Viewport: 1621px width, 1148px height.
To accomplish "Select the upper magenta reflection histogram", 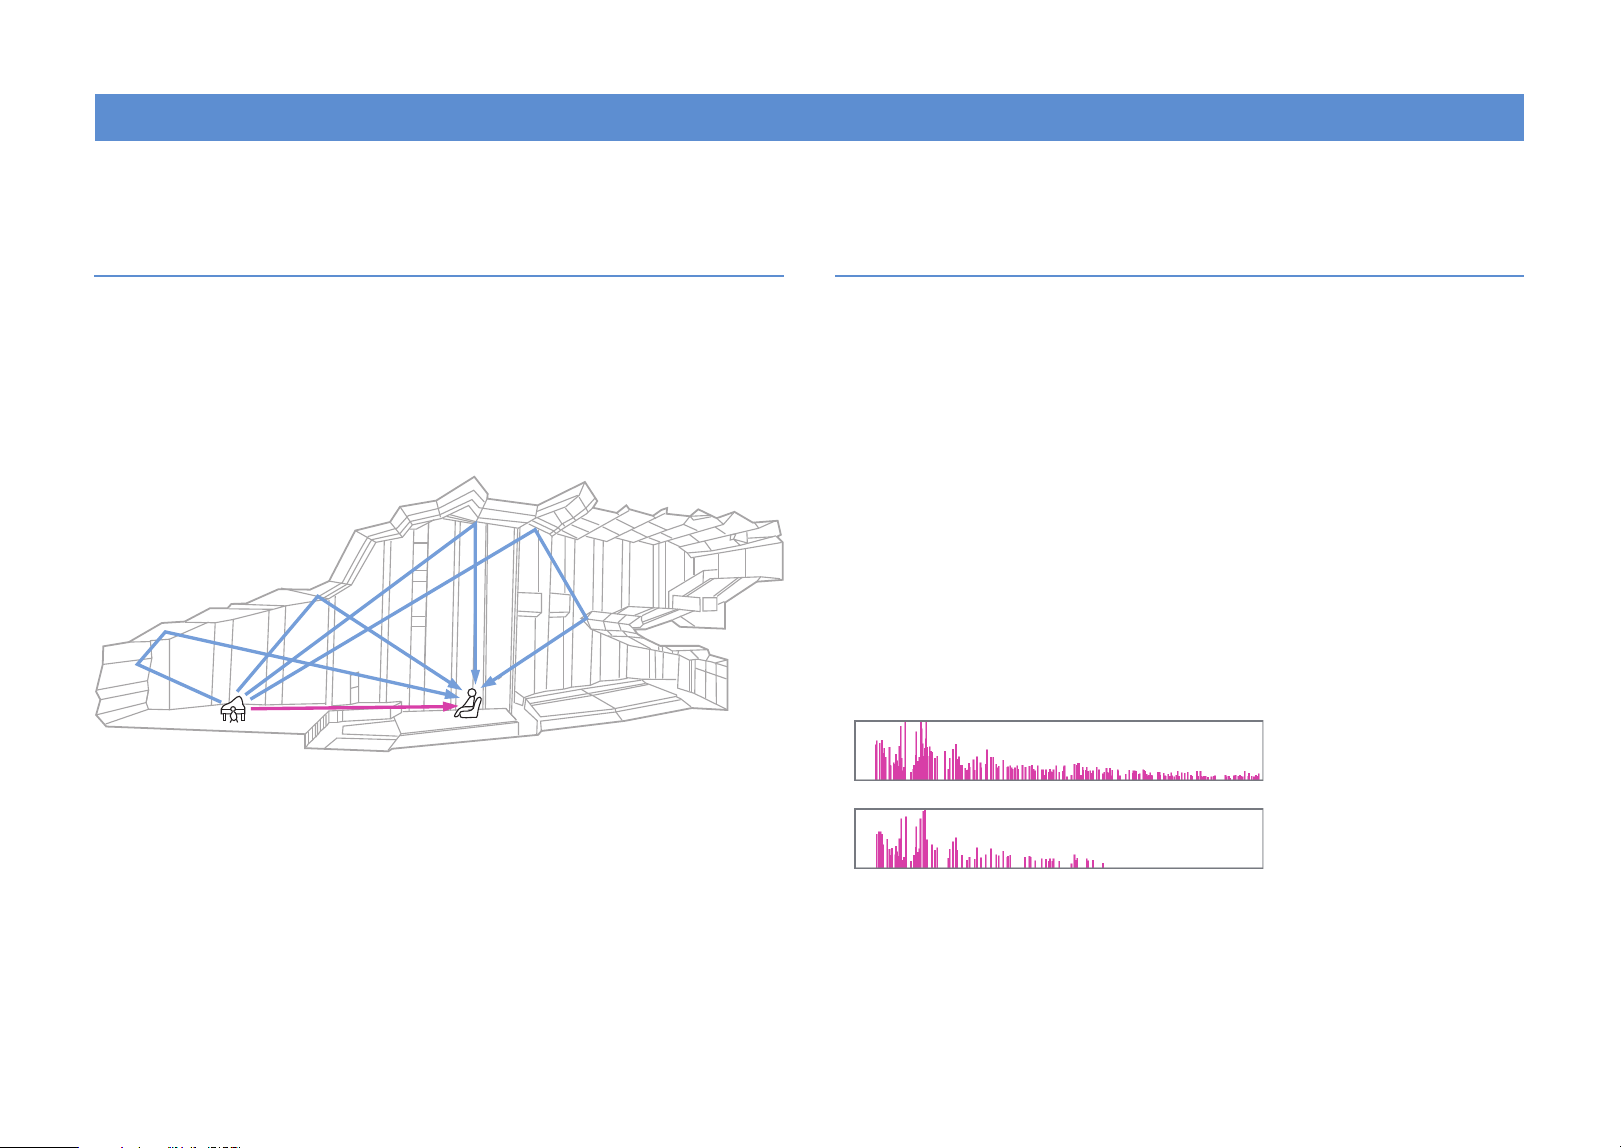I will (x=1059, y=750).
